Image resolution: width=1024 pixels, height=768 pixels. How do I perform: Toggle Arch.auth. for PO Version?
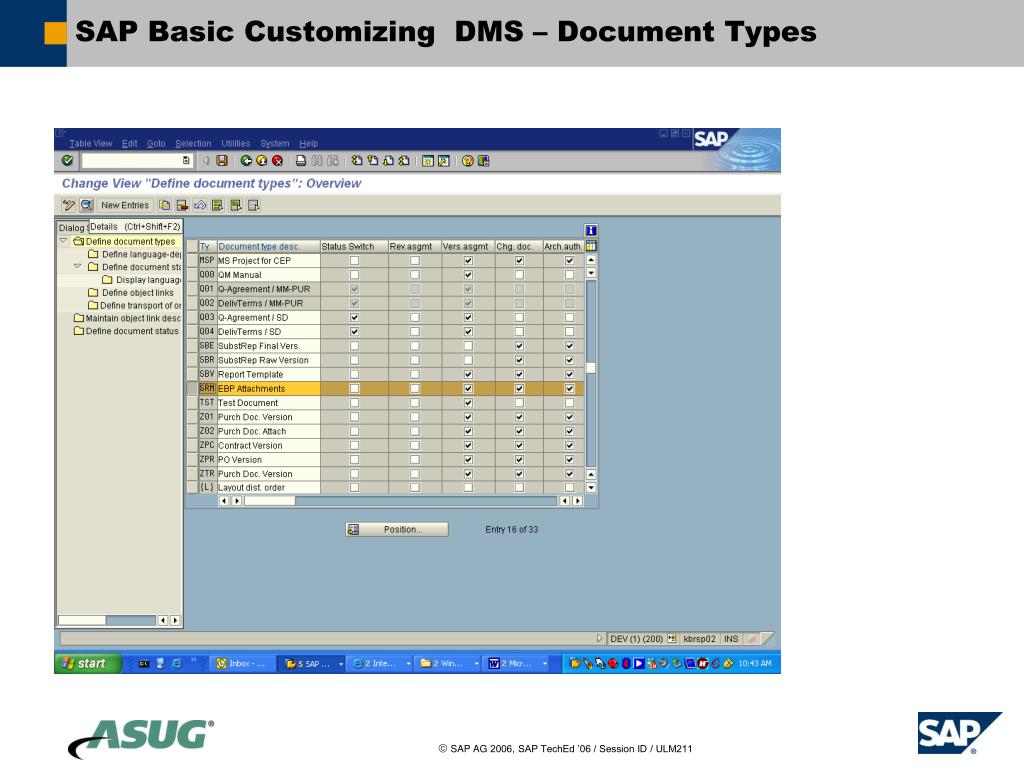[x=569, y=460]
